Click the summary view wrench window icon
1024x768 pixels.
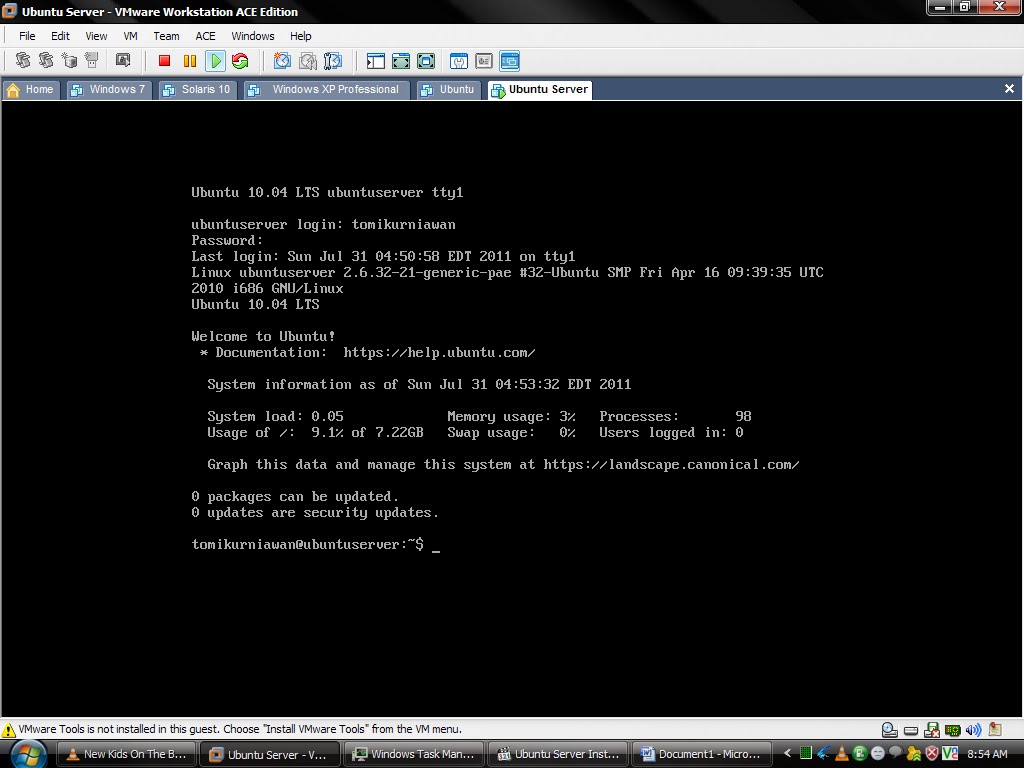click(x=459, y=61)
